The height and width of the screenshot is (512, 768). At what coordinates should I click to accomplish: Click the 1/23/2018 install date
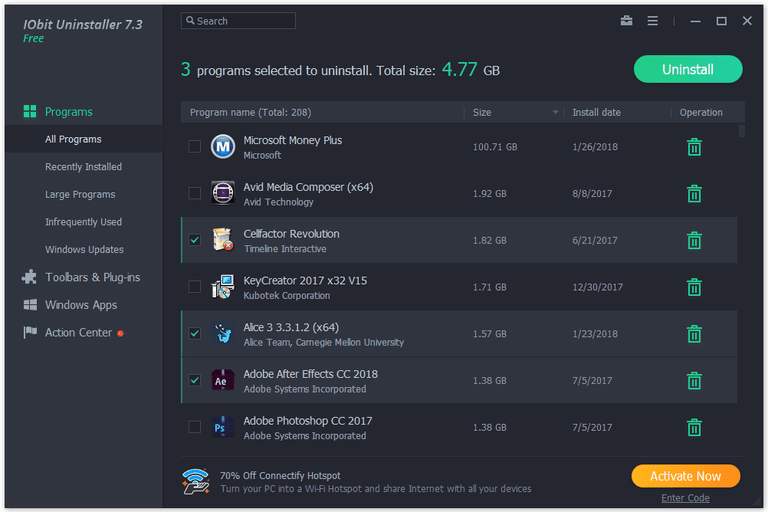click(595, 334)
